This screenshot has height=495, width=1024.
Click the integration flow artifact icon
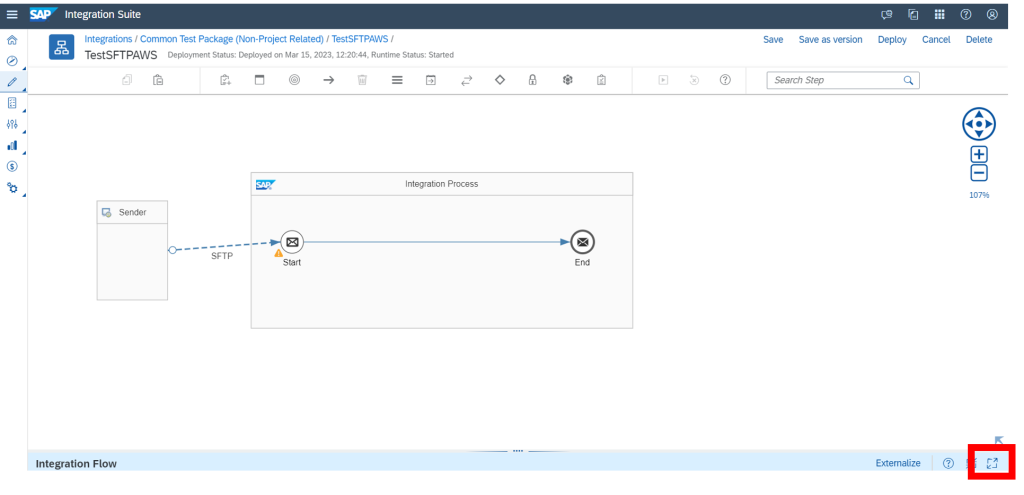coord(61,47)
